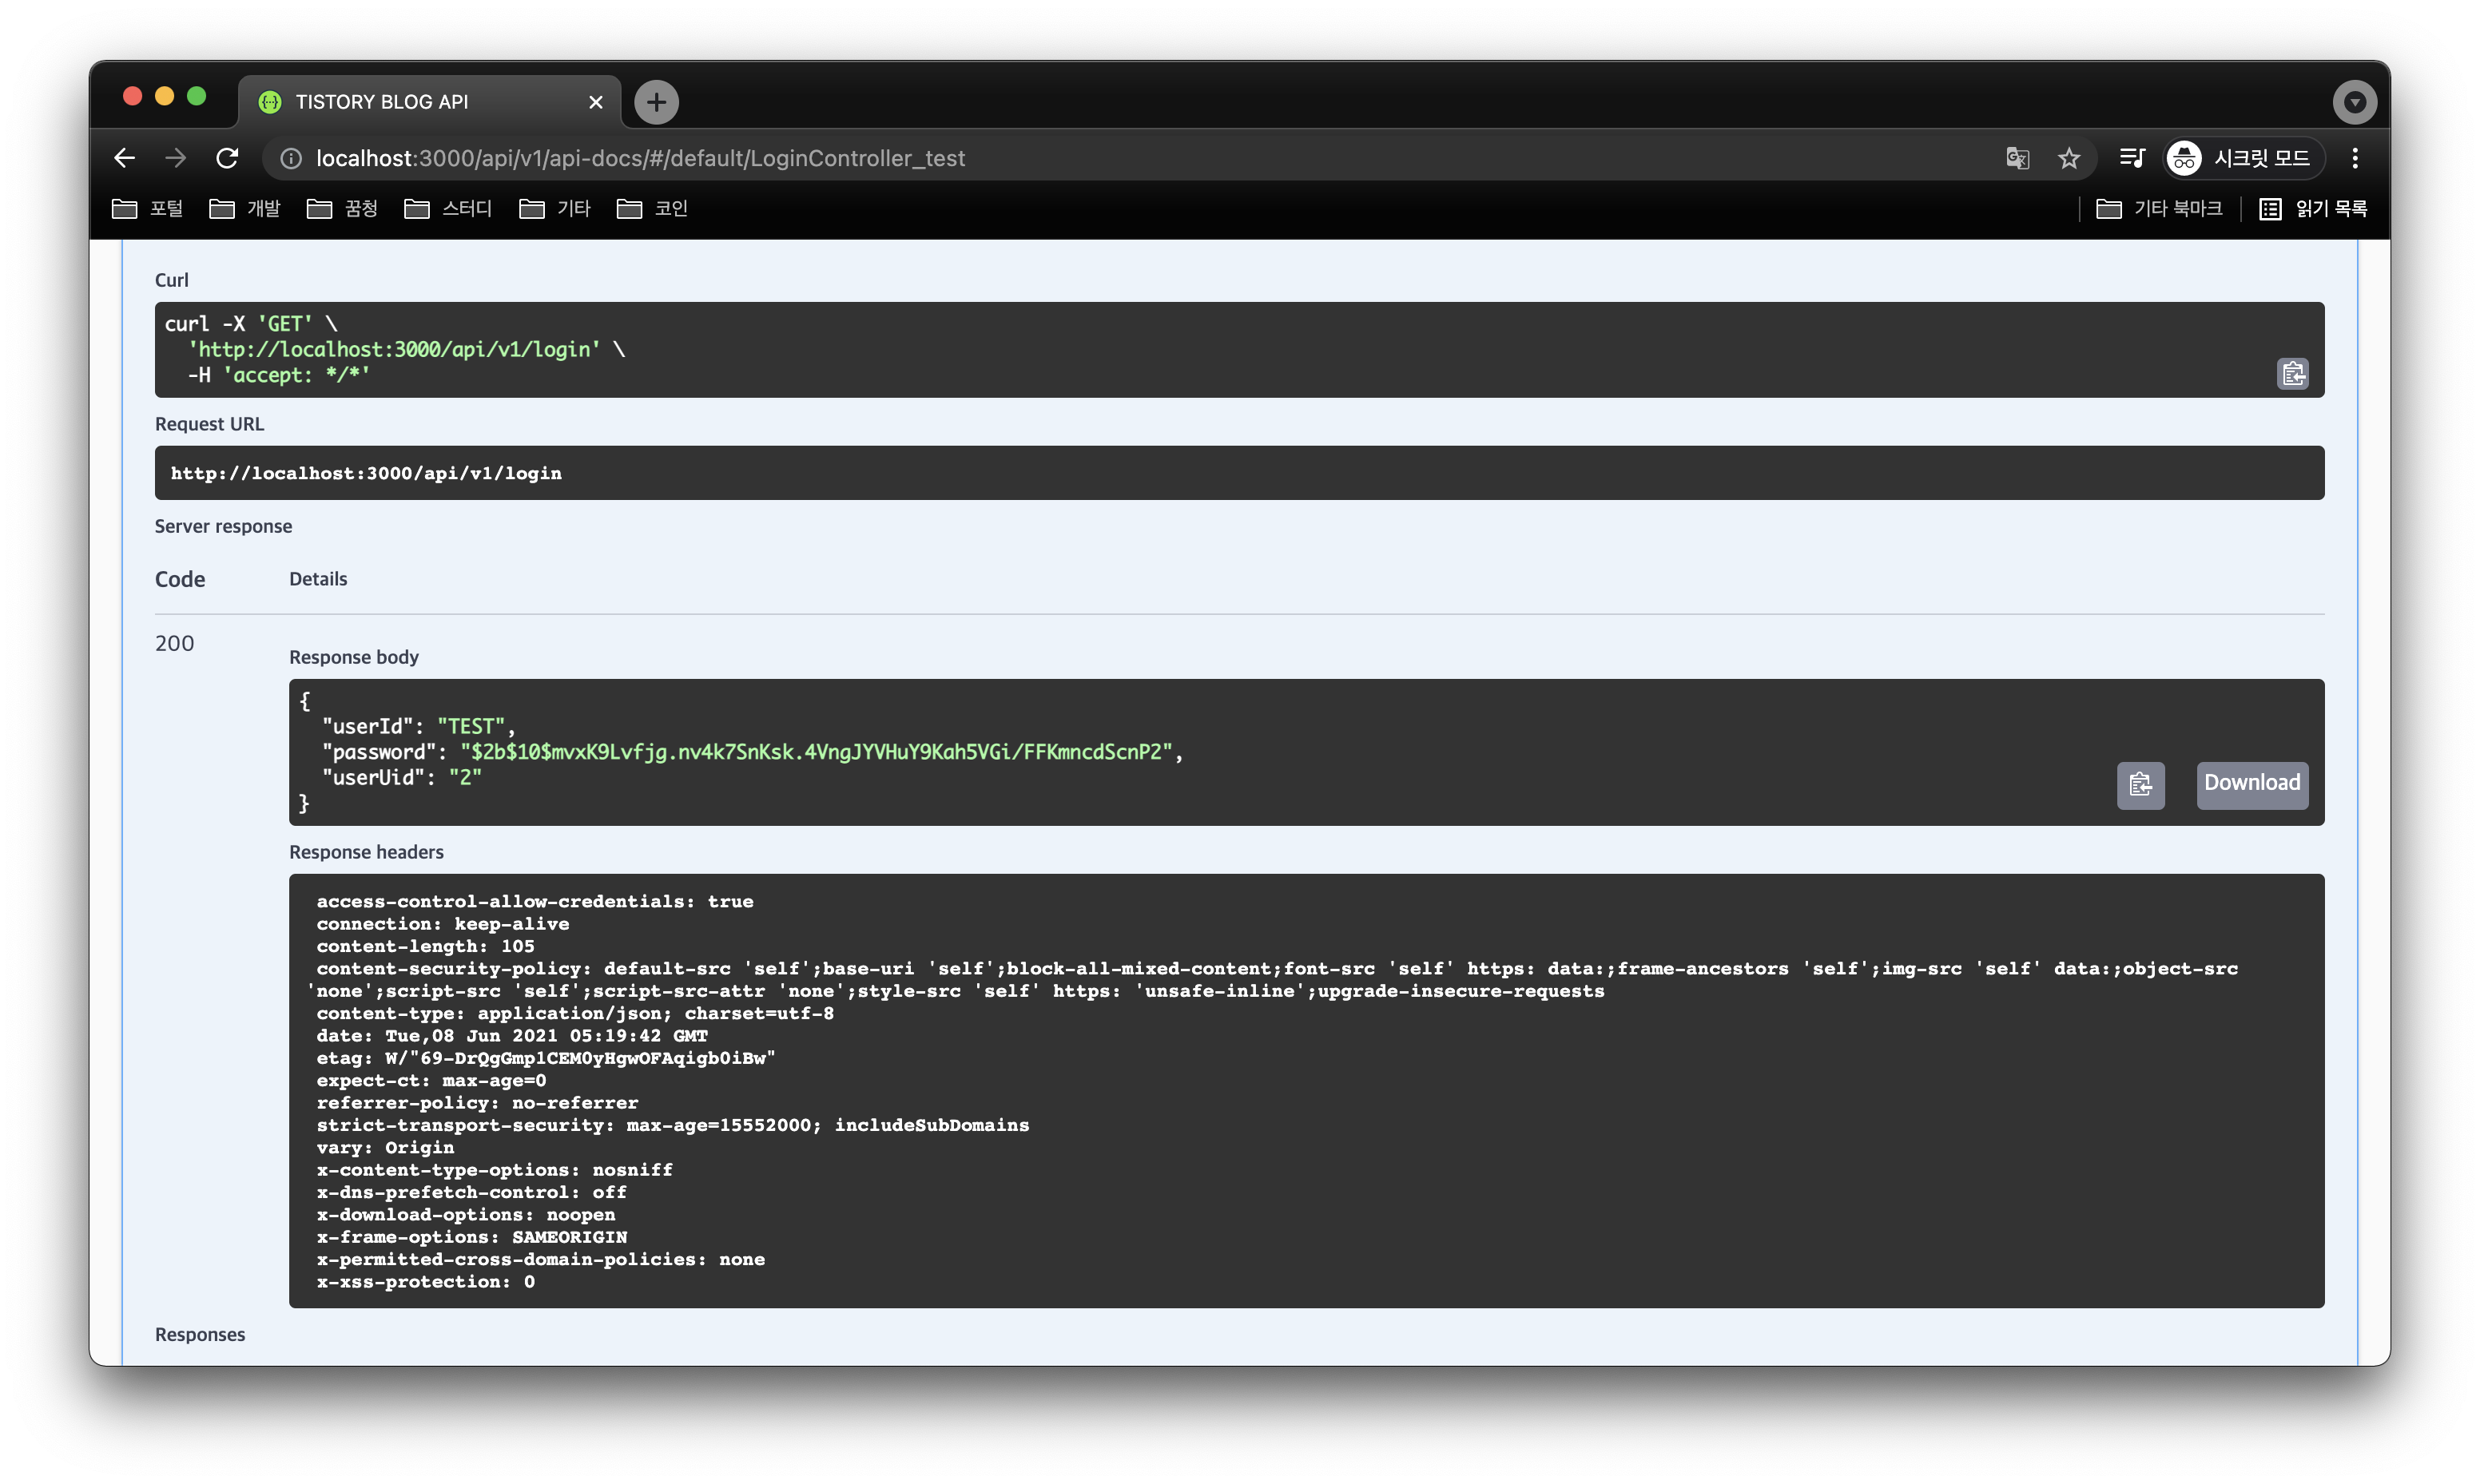Reload the current page
The height and width of the screenshot is (1484, 2480).
[x=227, y=158]
